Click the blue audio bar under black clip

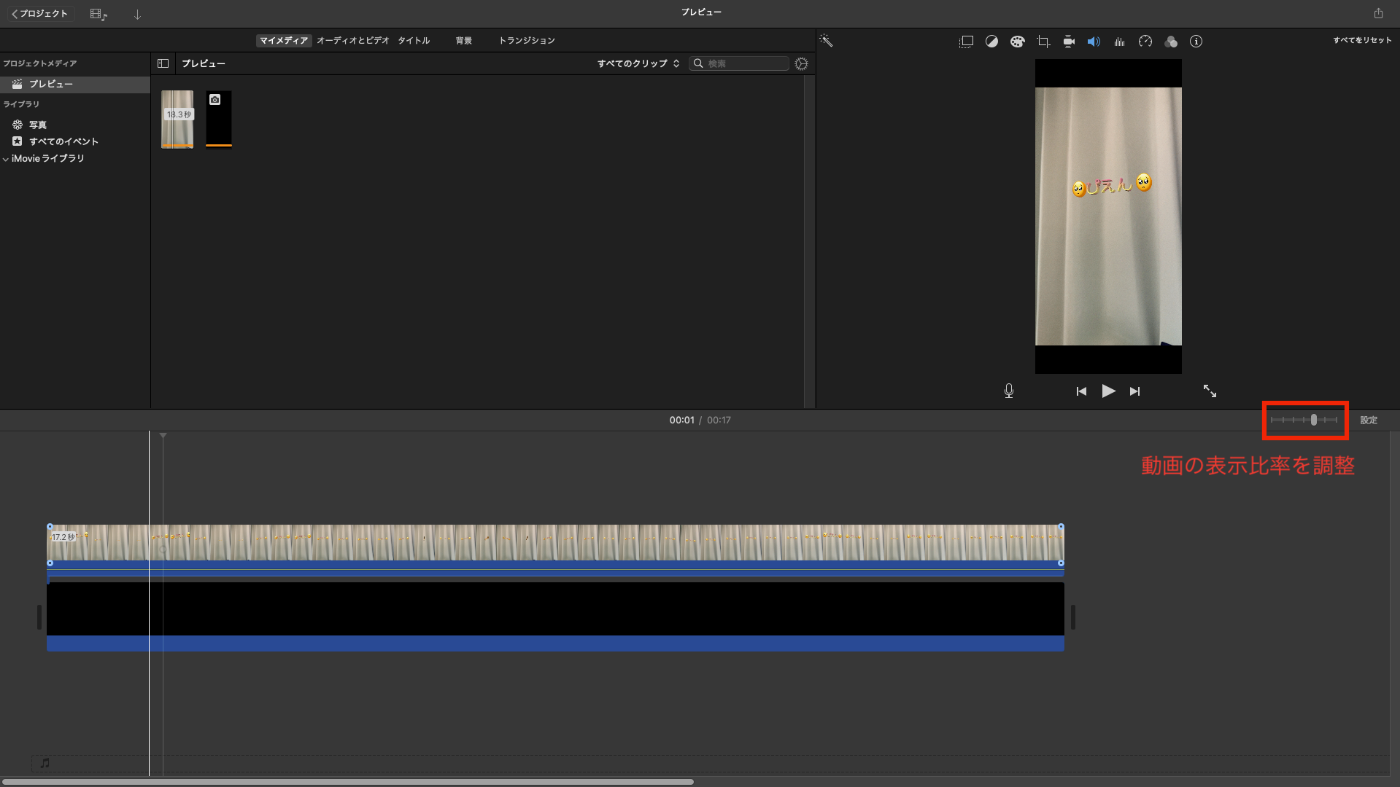555,644
